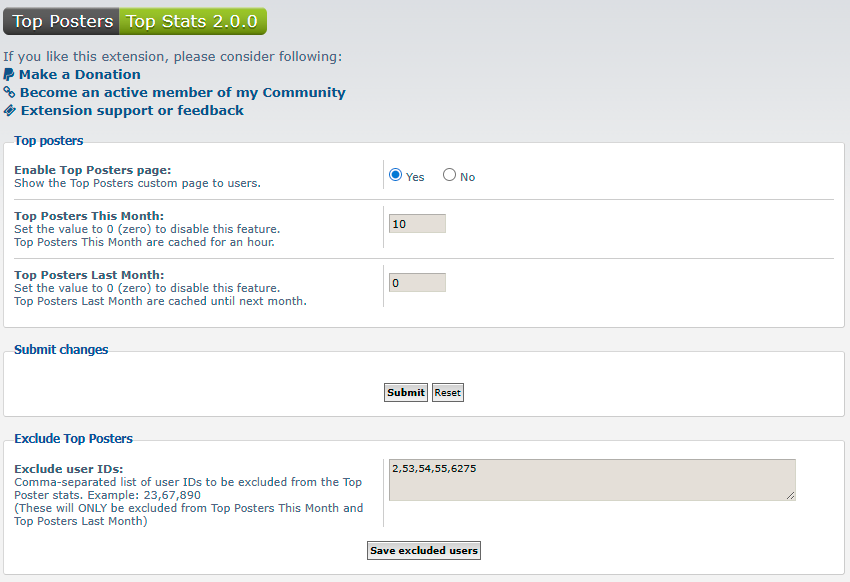Click the PayPal icon beside Make a Donation
This screenshot has width=850, height=582.
click(x=9, y=74)
